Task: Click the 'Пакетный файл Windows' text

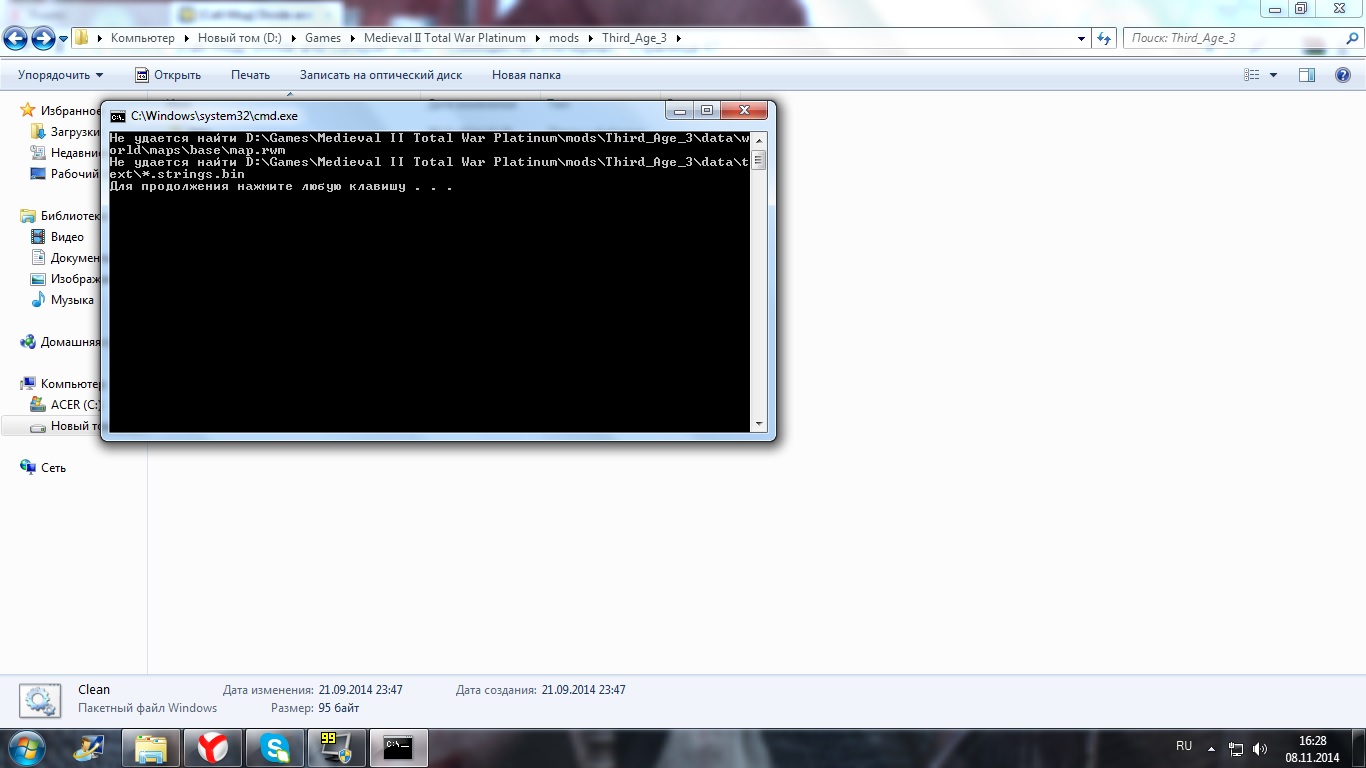Action: click(x=148, y=708)
